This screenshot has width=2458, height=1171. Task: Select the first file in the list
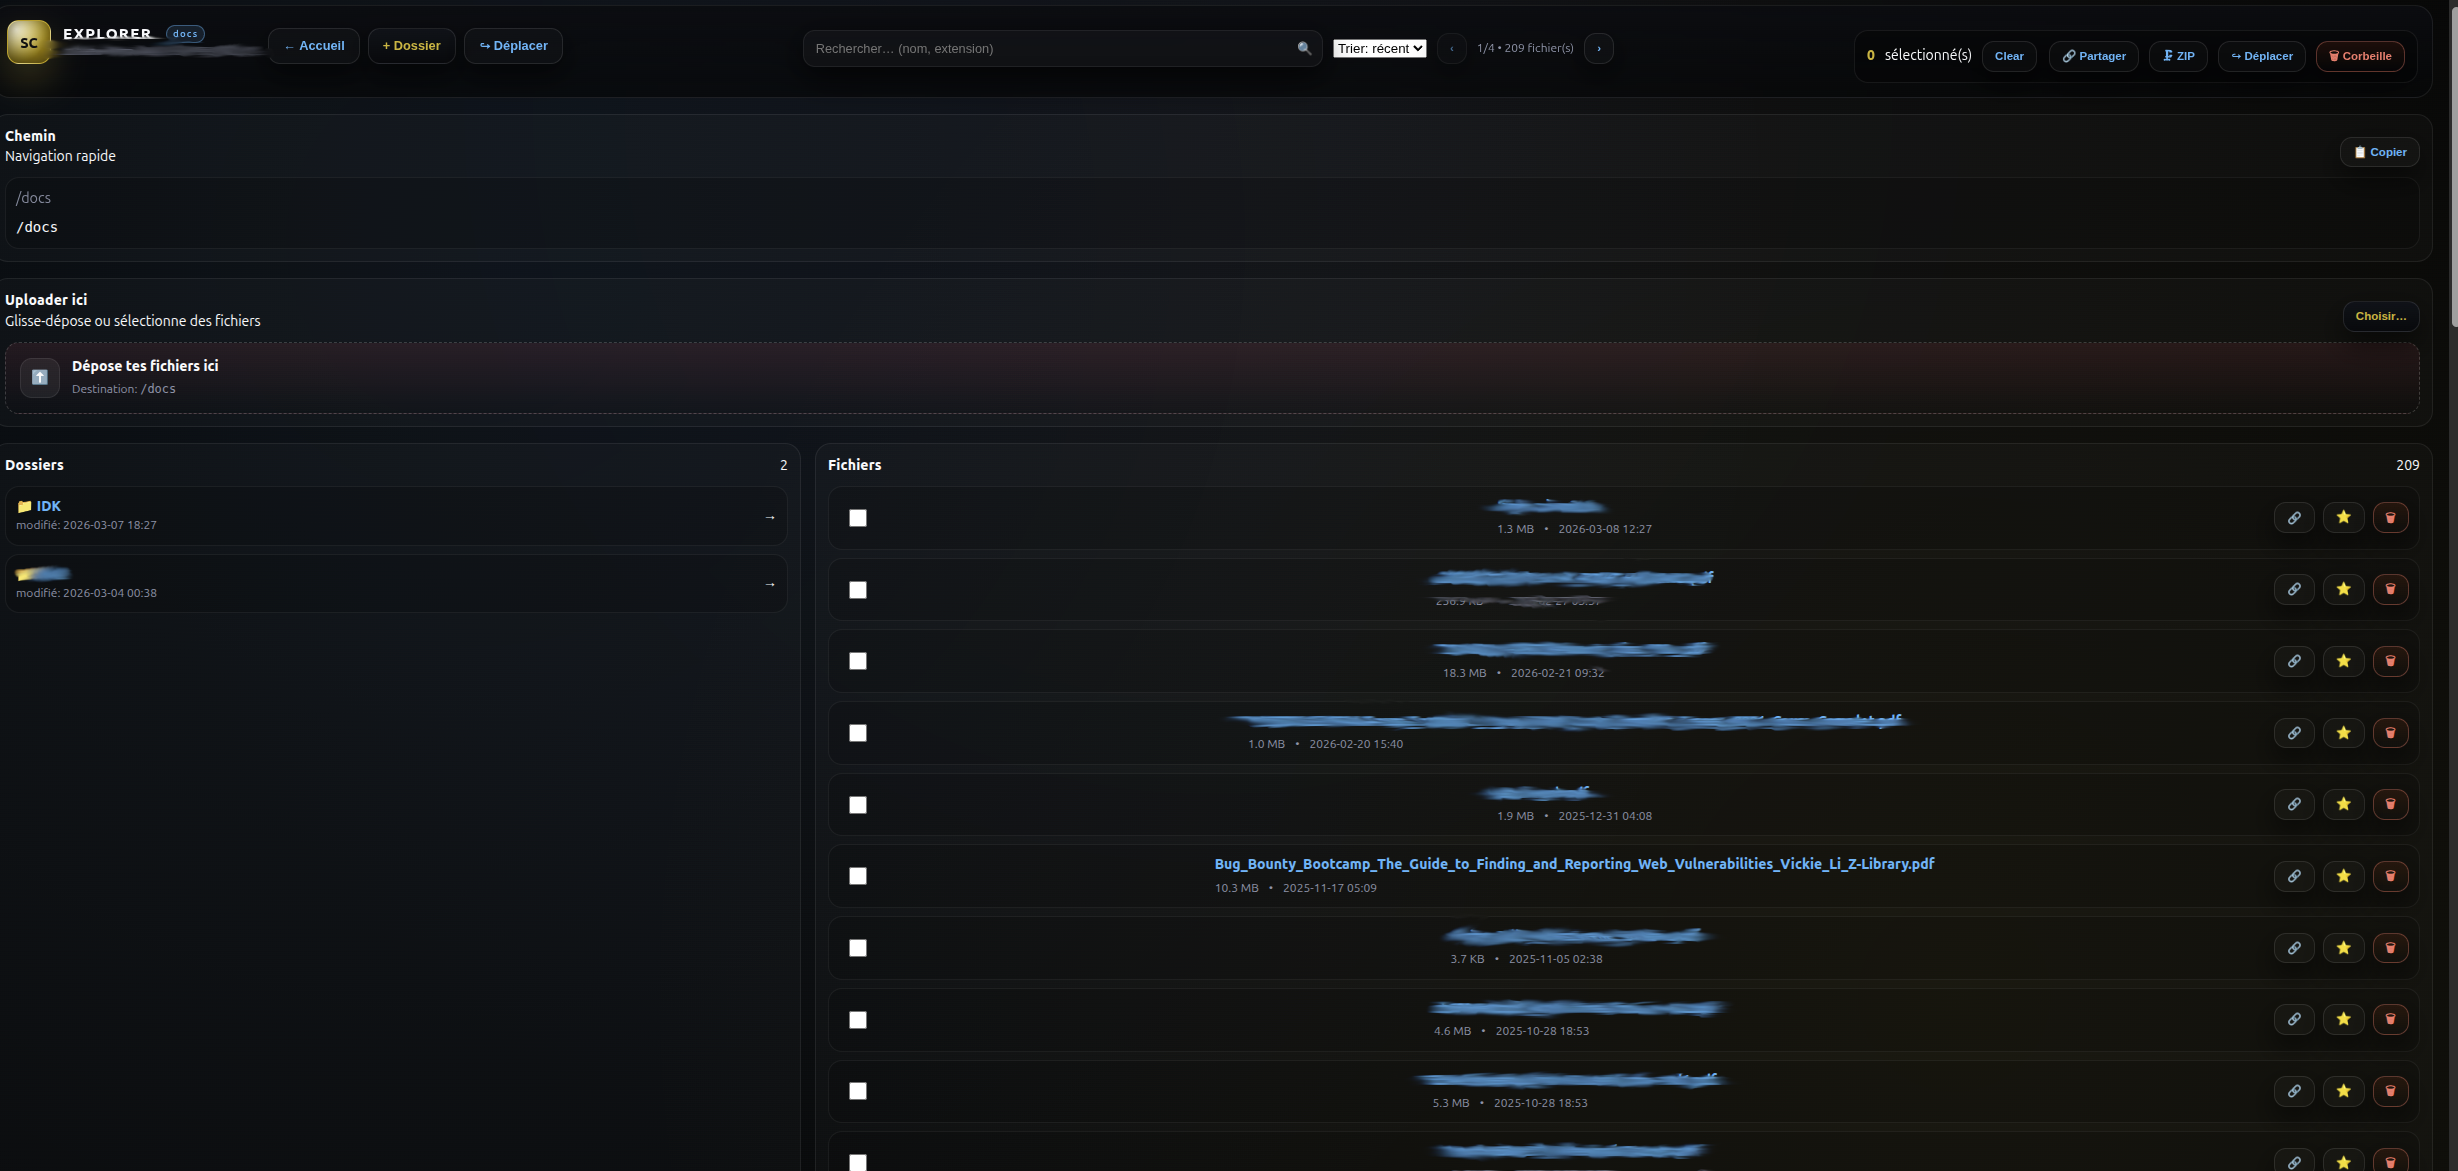tap(858, 518)
